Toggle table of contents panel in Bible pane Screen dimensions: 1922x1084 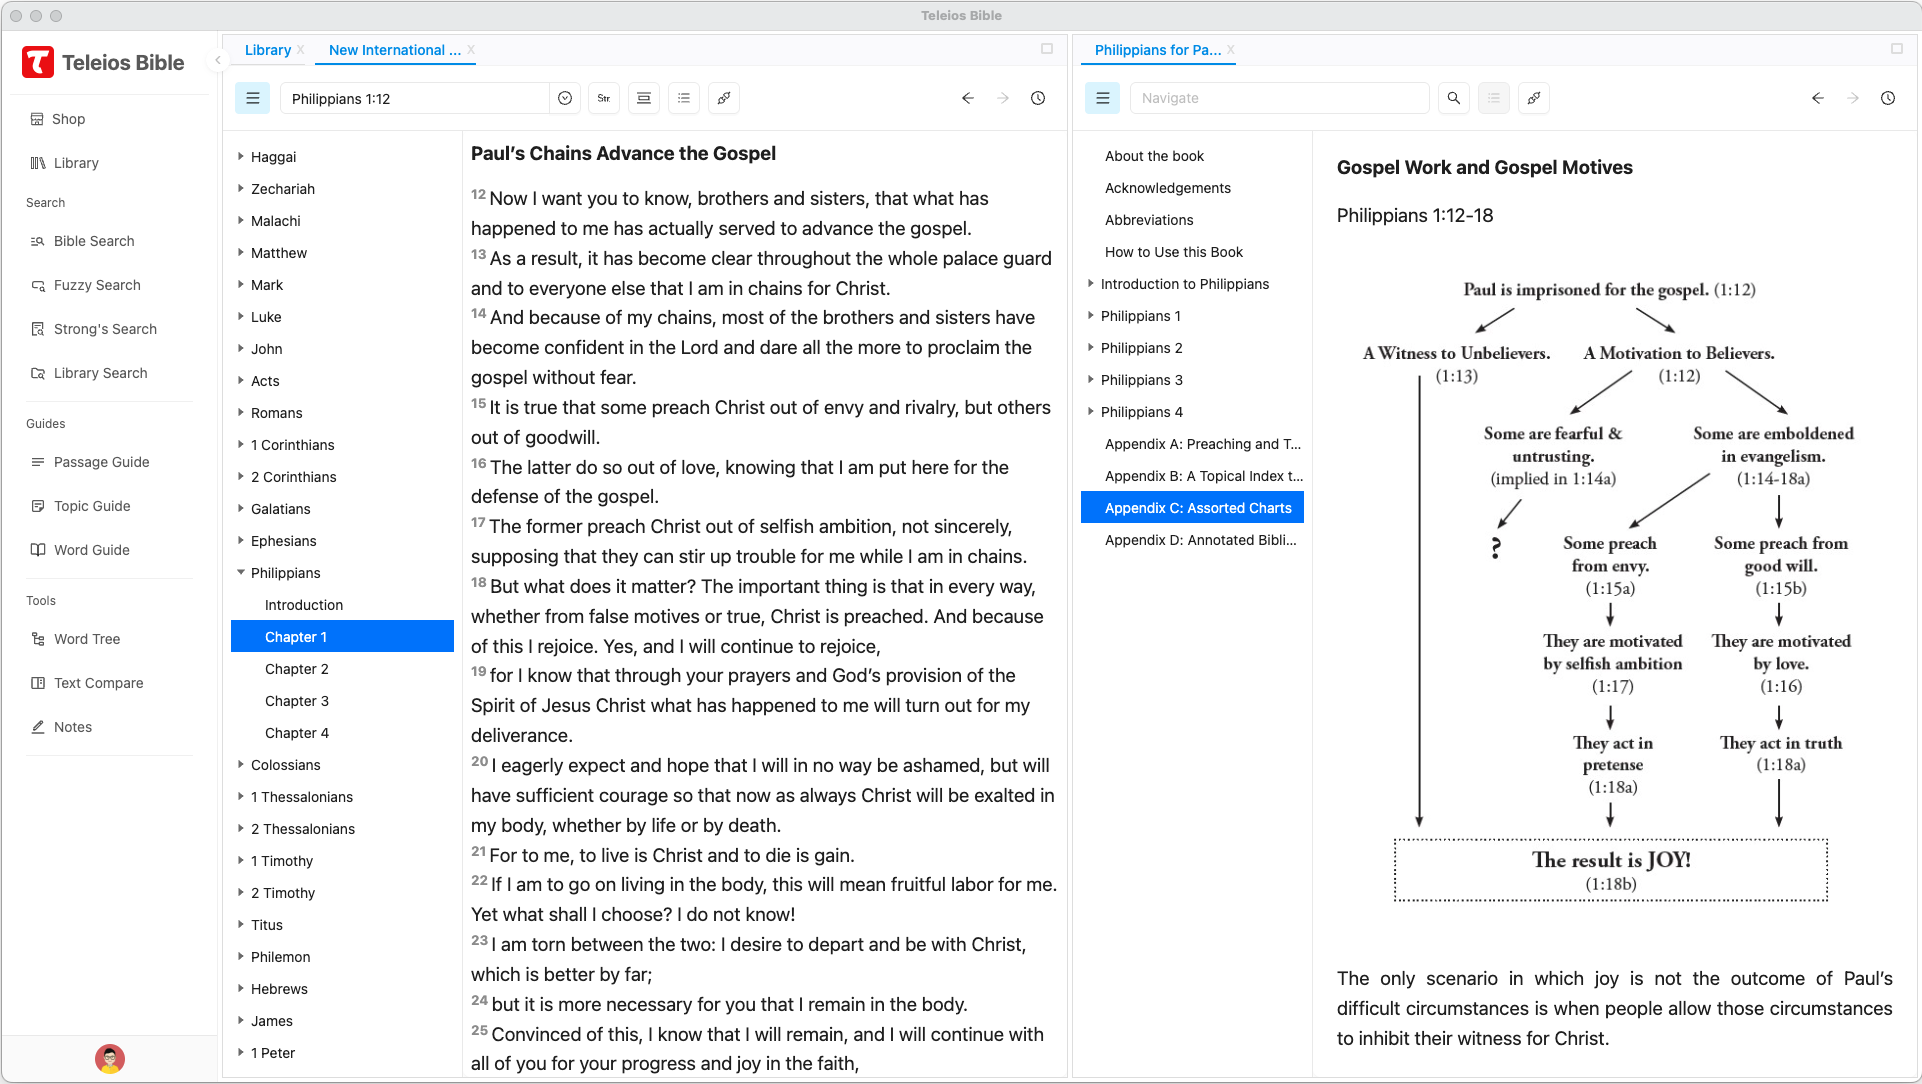253,98
